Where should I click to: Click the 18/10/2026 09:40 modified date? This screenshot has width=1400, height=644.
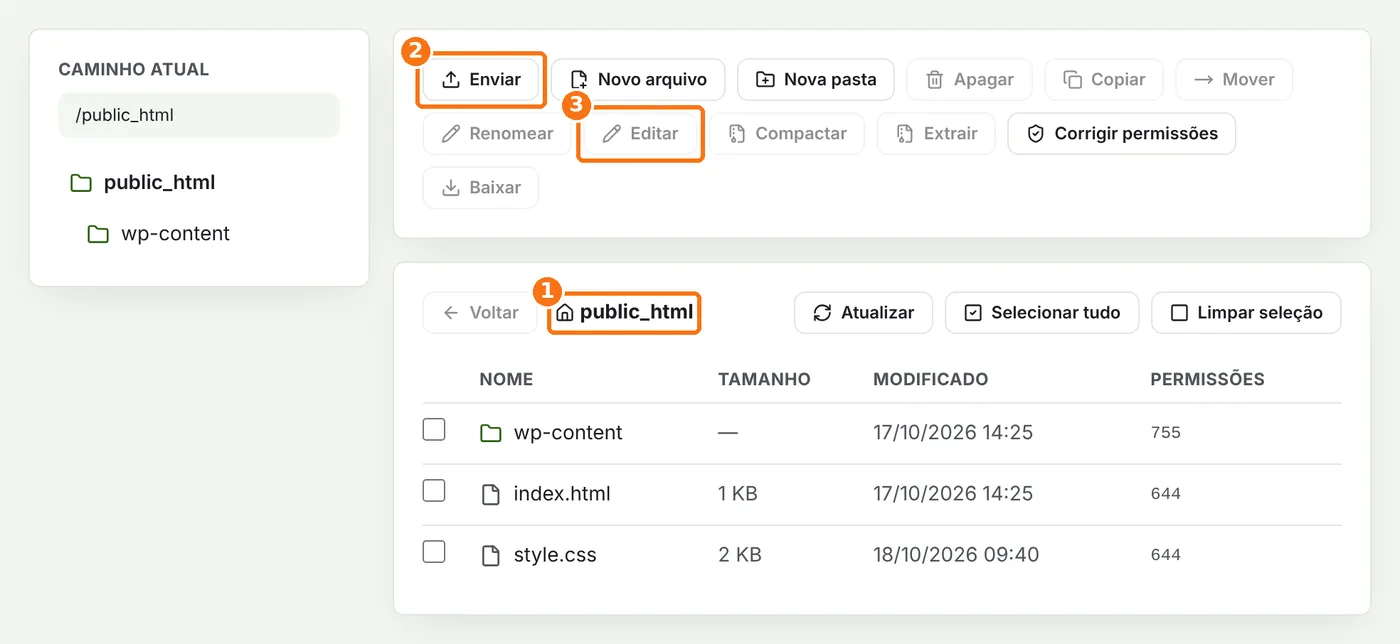pos(956,554)
